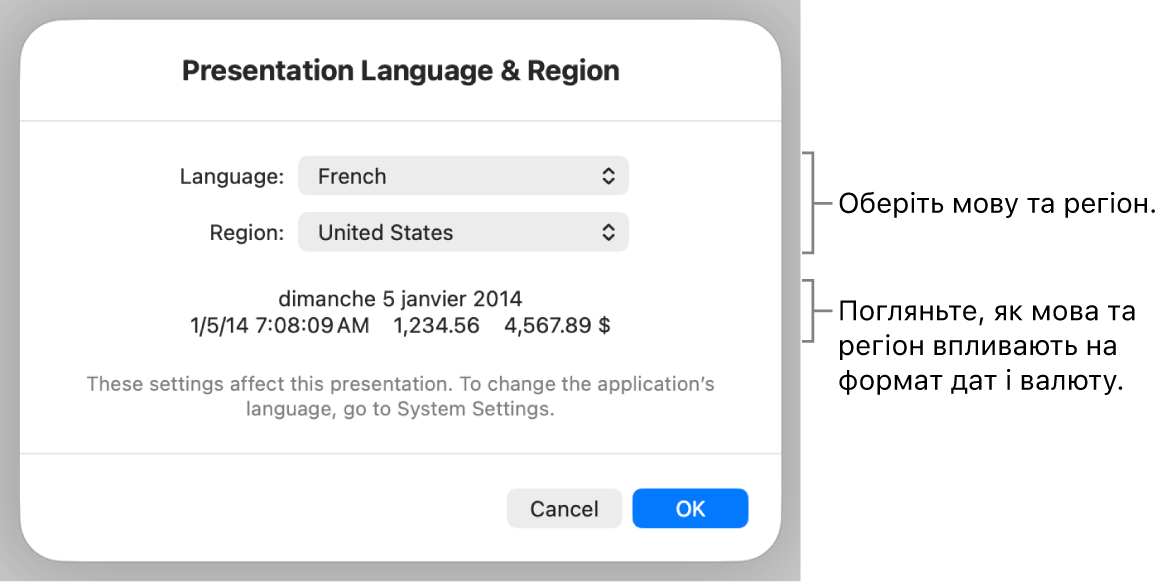Select the United States text in Region menu
Image resolution: width=1159 pixels, height=582 pixels.
(385, 232)
